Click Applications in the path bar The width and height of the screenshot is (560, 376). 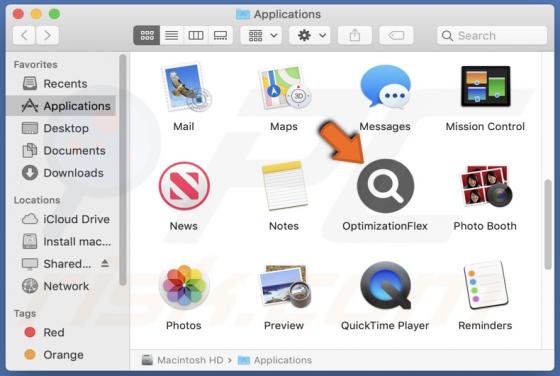click(x=275, y=360)
